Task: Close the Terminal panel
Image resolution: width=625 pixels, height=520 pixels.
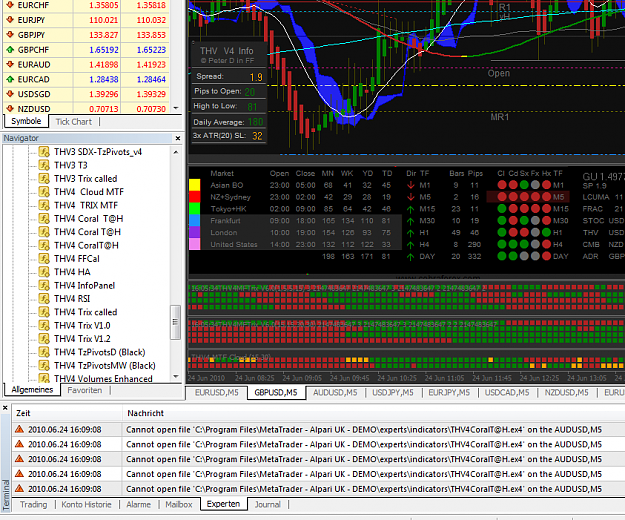Action: click(5, 408)
